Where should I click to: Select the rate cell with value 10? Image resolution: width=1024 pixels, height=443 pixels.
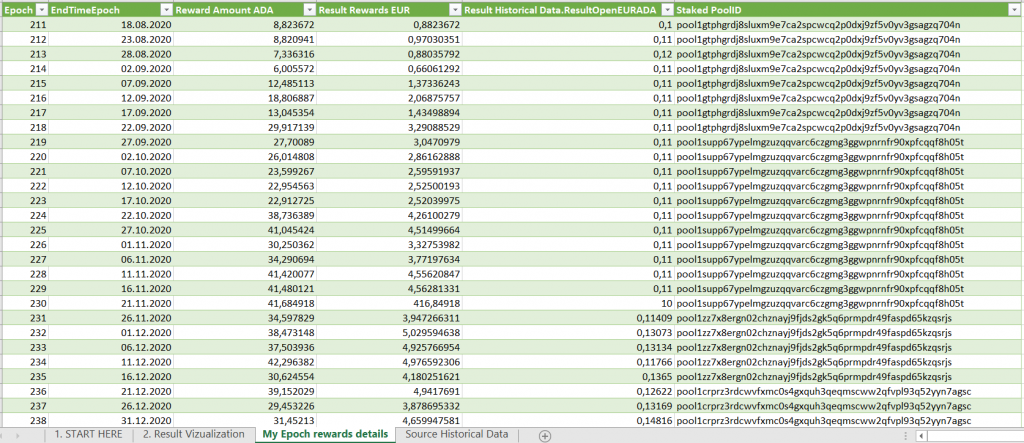coord(568,303)
